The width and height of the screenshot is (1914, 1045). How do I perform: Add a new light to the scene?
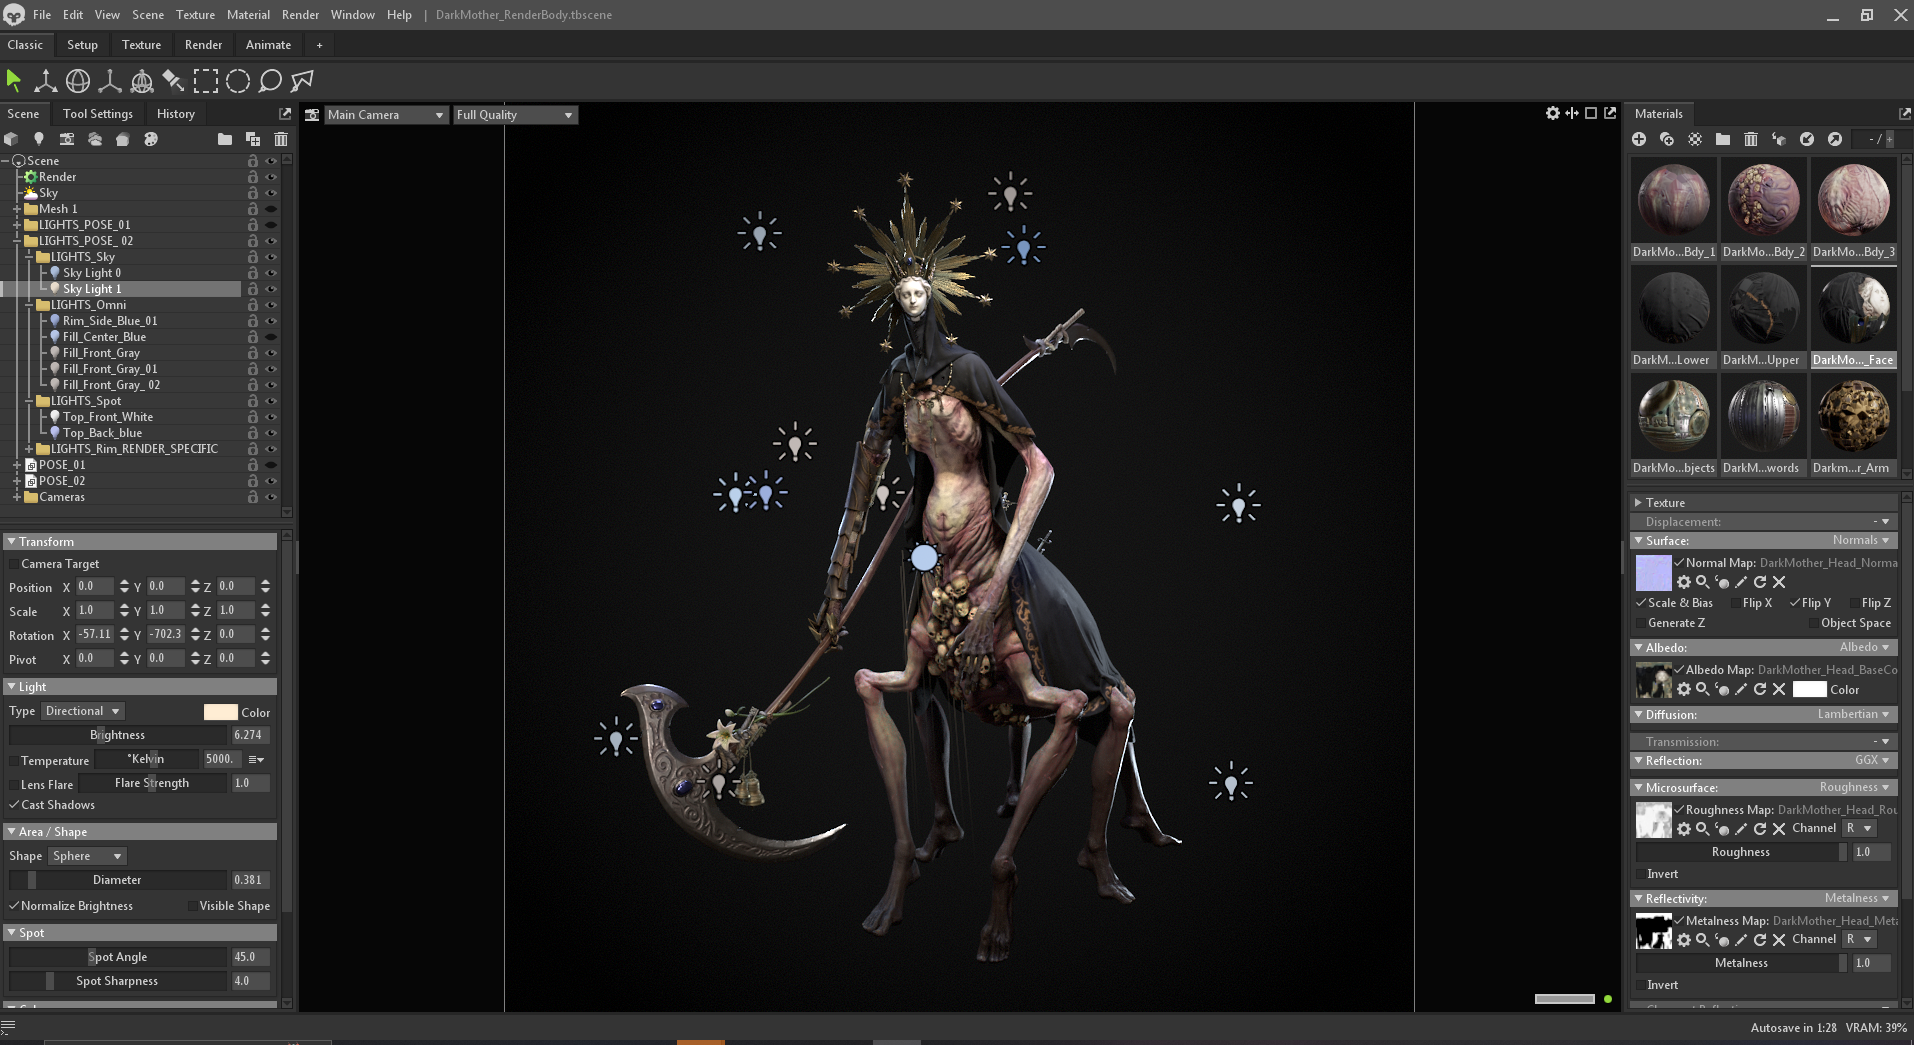[x=39, y=139]
